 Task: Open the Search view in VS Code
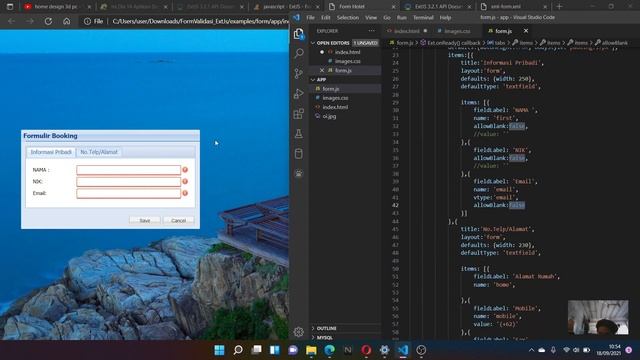299,53
